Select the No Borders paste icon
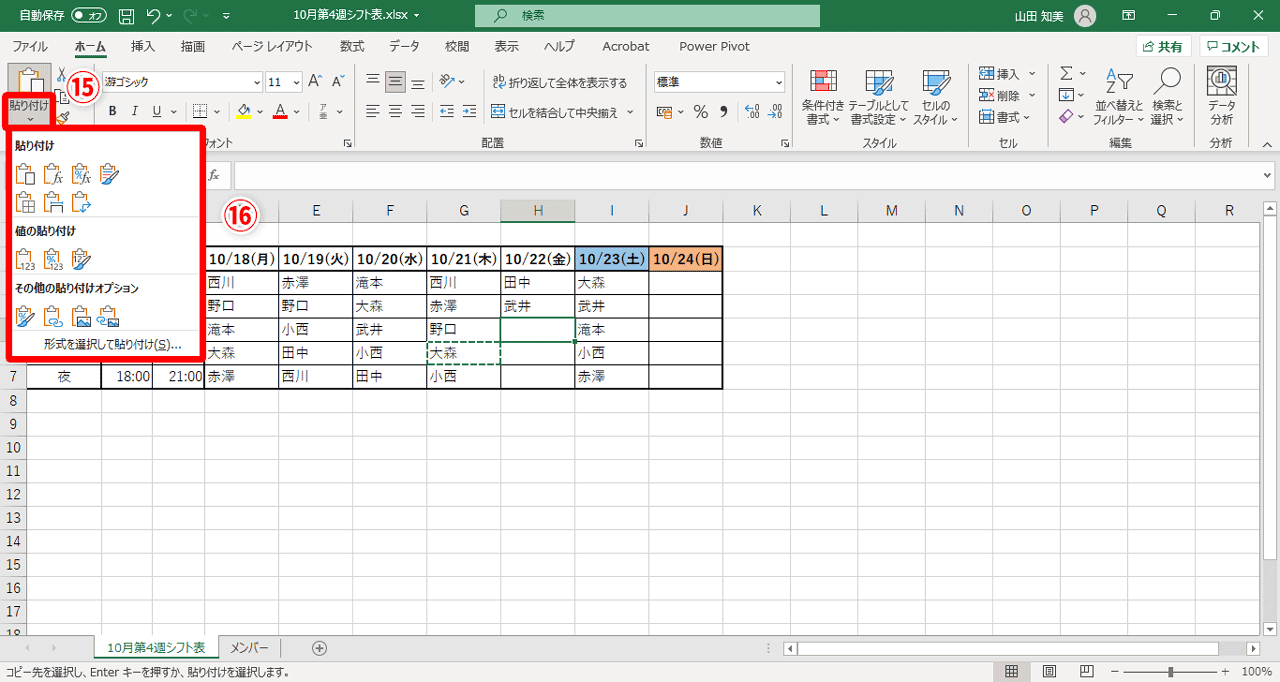 26,203
